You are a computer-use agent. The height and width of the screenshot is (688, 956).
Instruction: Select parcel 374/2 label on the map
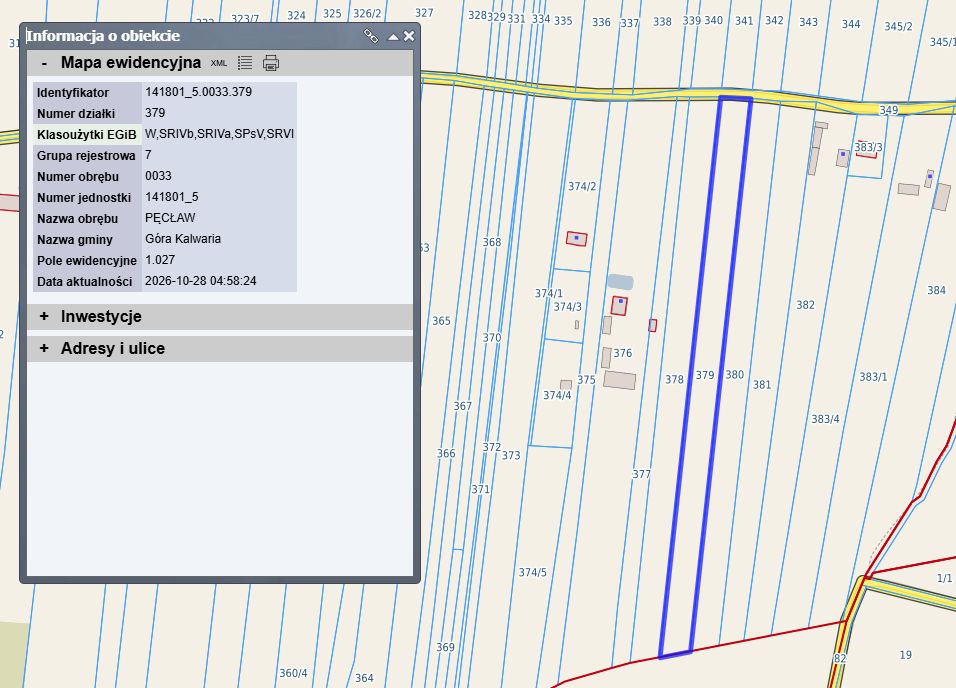[582, 187]
